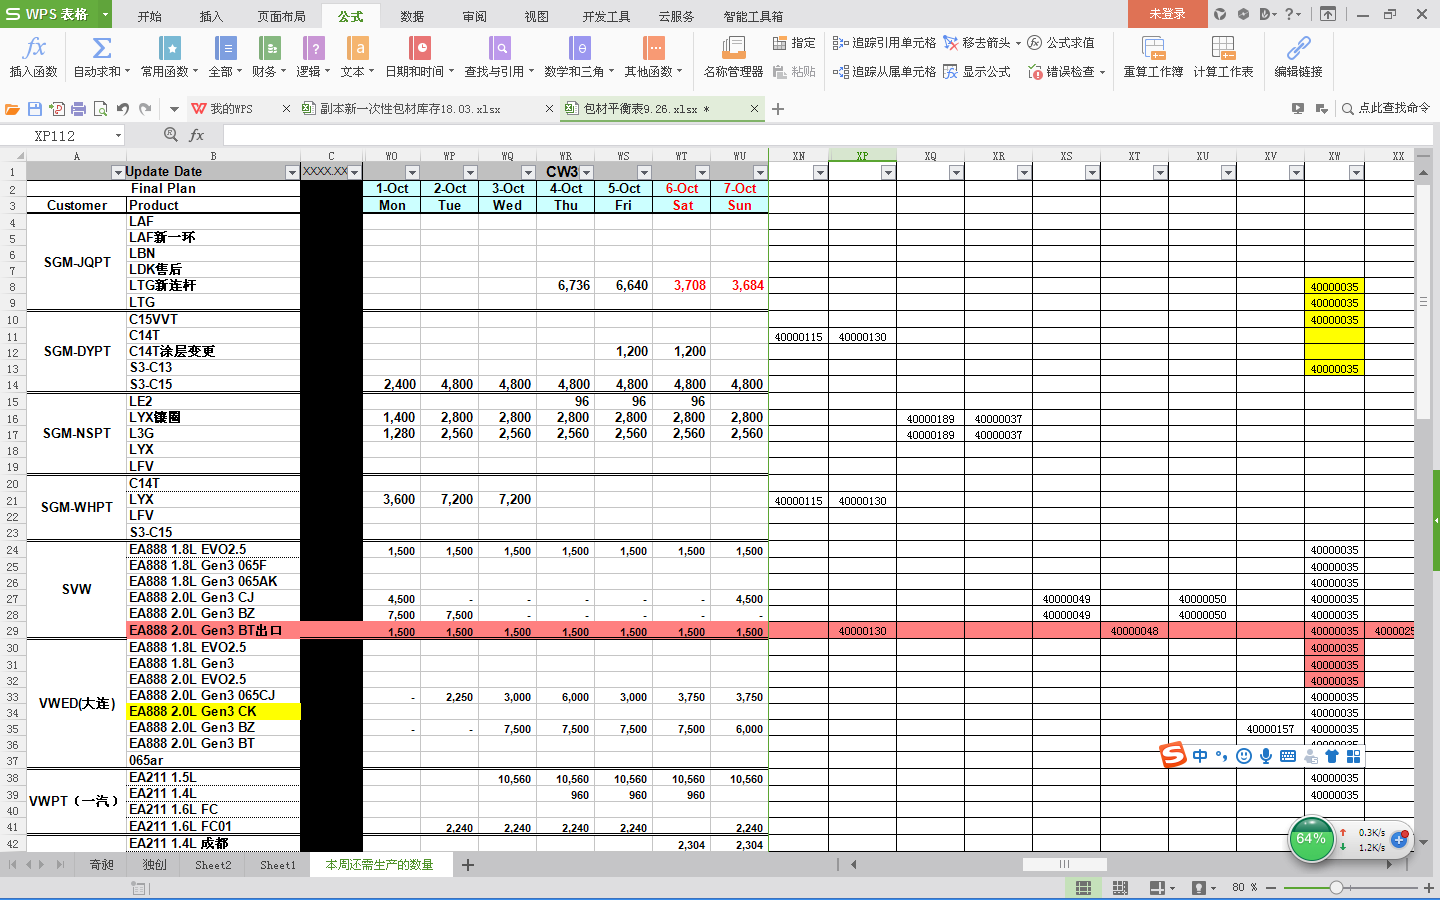Open filter dropdown in column C header
This screenshot has width=1440, height=900.
click(354, 173)
